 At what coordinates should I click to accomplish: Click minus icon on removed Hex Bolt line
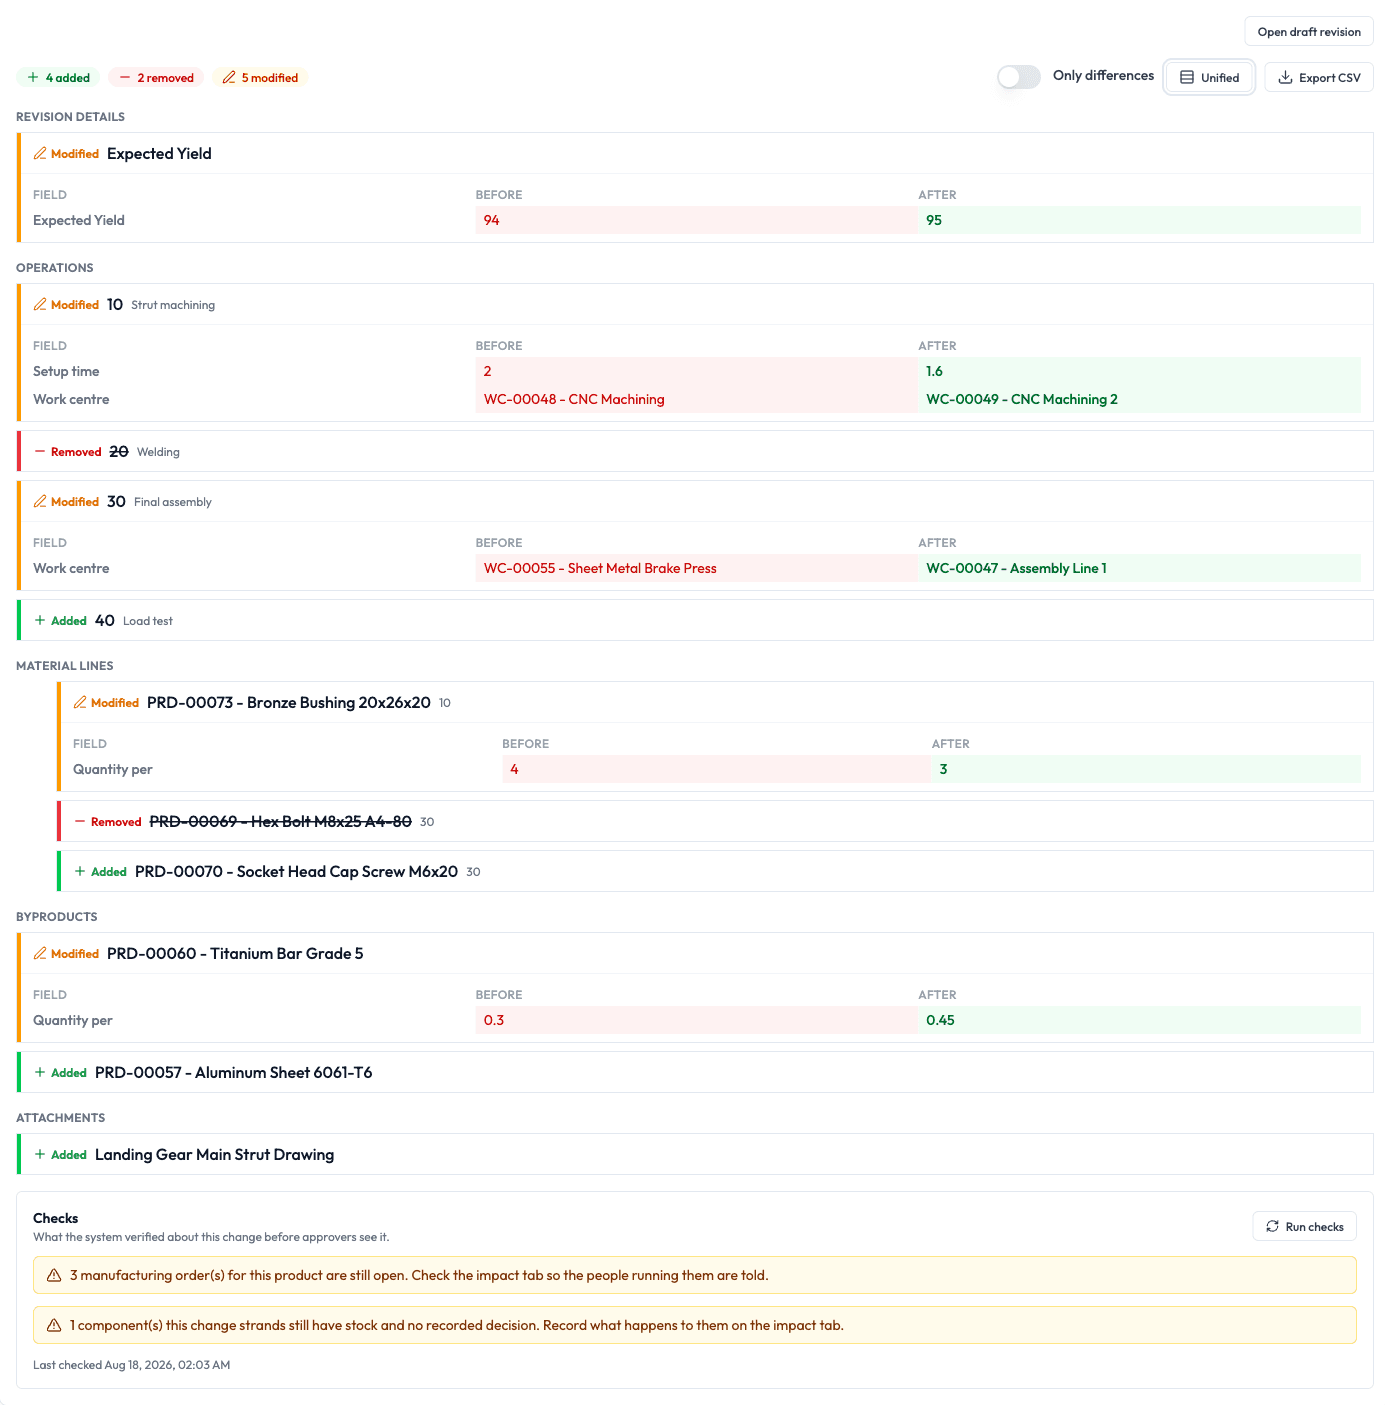coord(80,821)
